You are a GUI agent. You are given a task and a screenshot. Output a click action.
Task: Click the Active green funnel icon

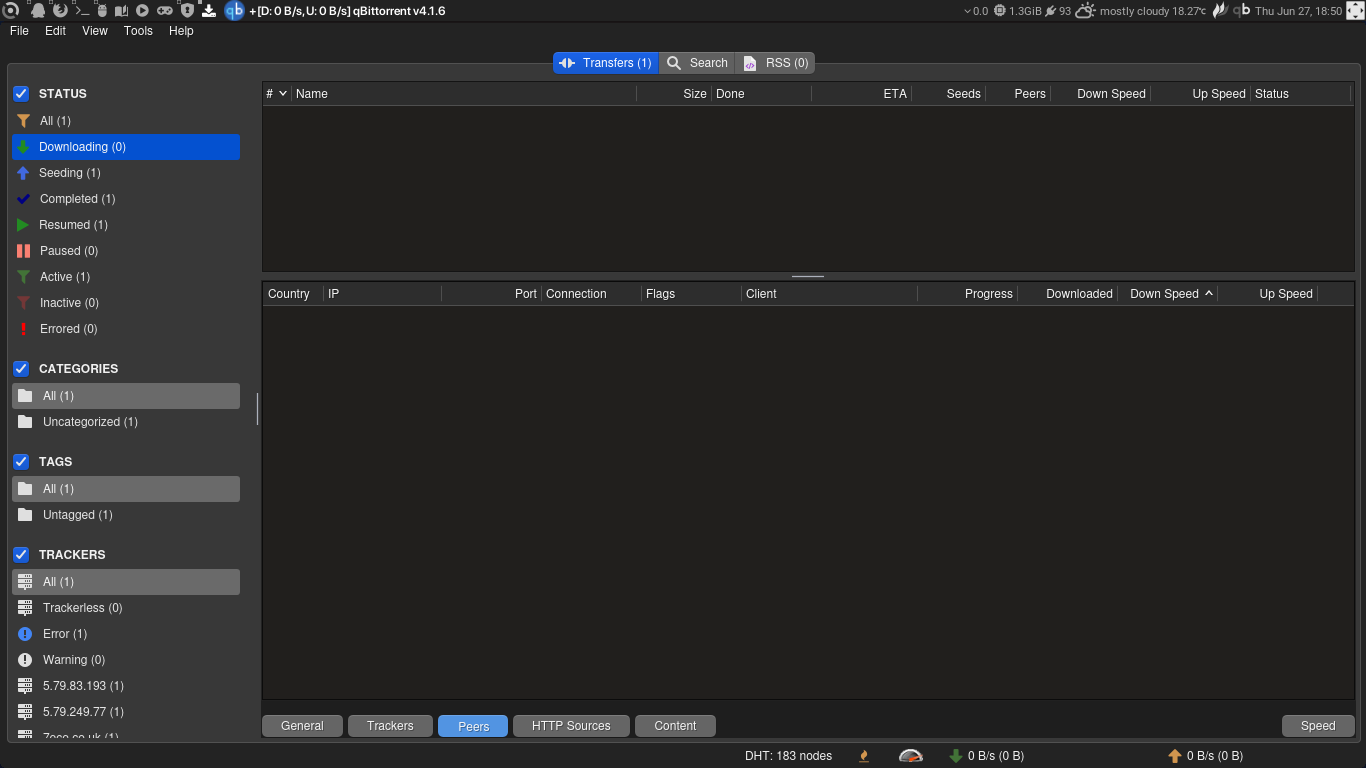[x=24, y=277]
